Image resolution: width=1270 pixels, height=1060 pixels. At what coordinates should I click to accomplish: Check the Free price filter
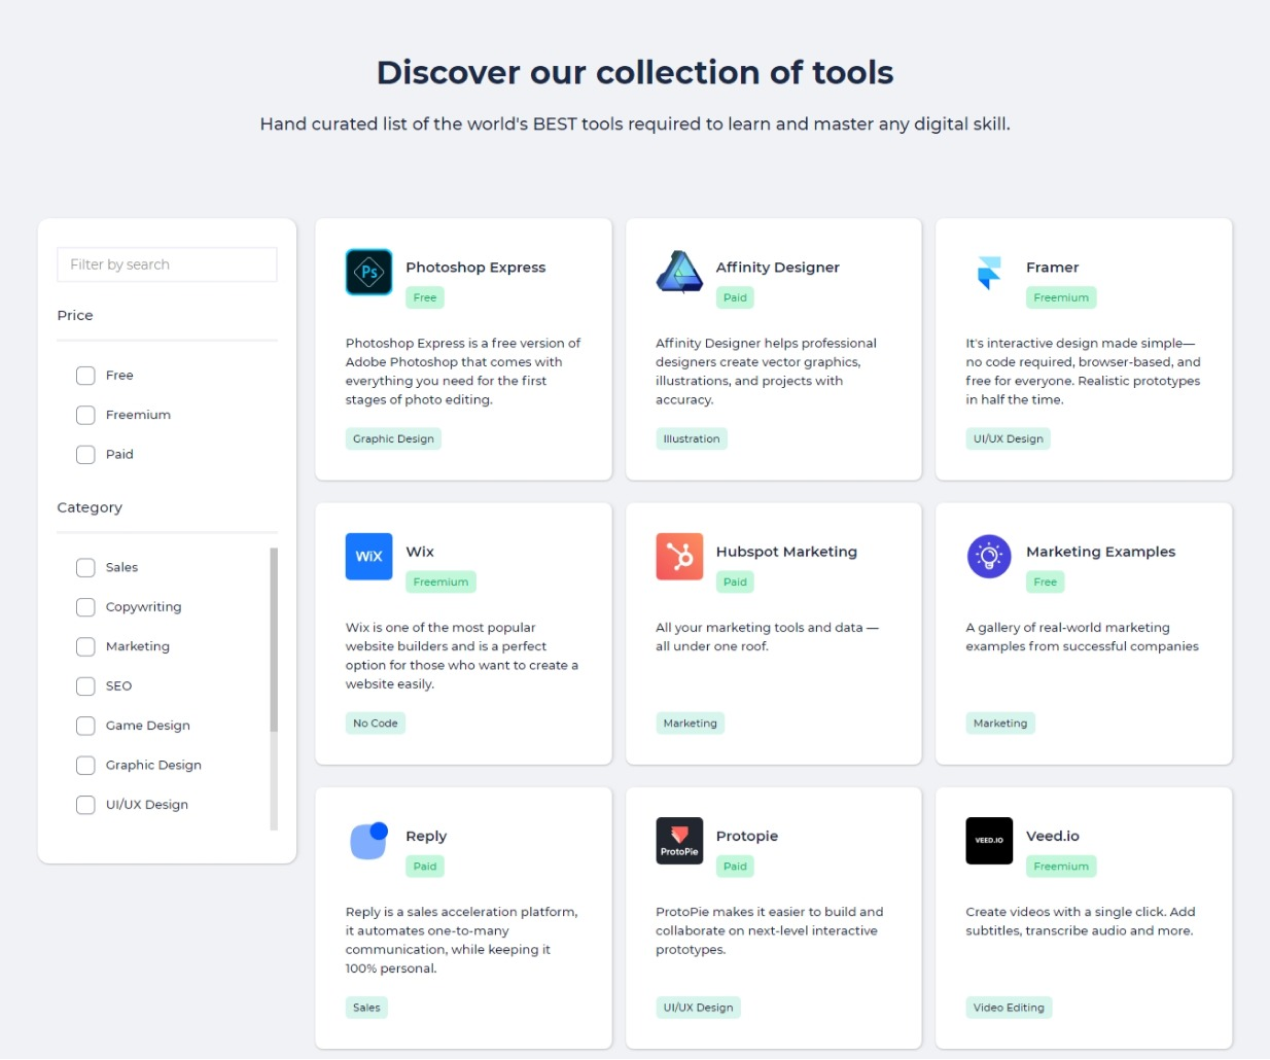pos(85,376)
